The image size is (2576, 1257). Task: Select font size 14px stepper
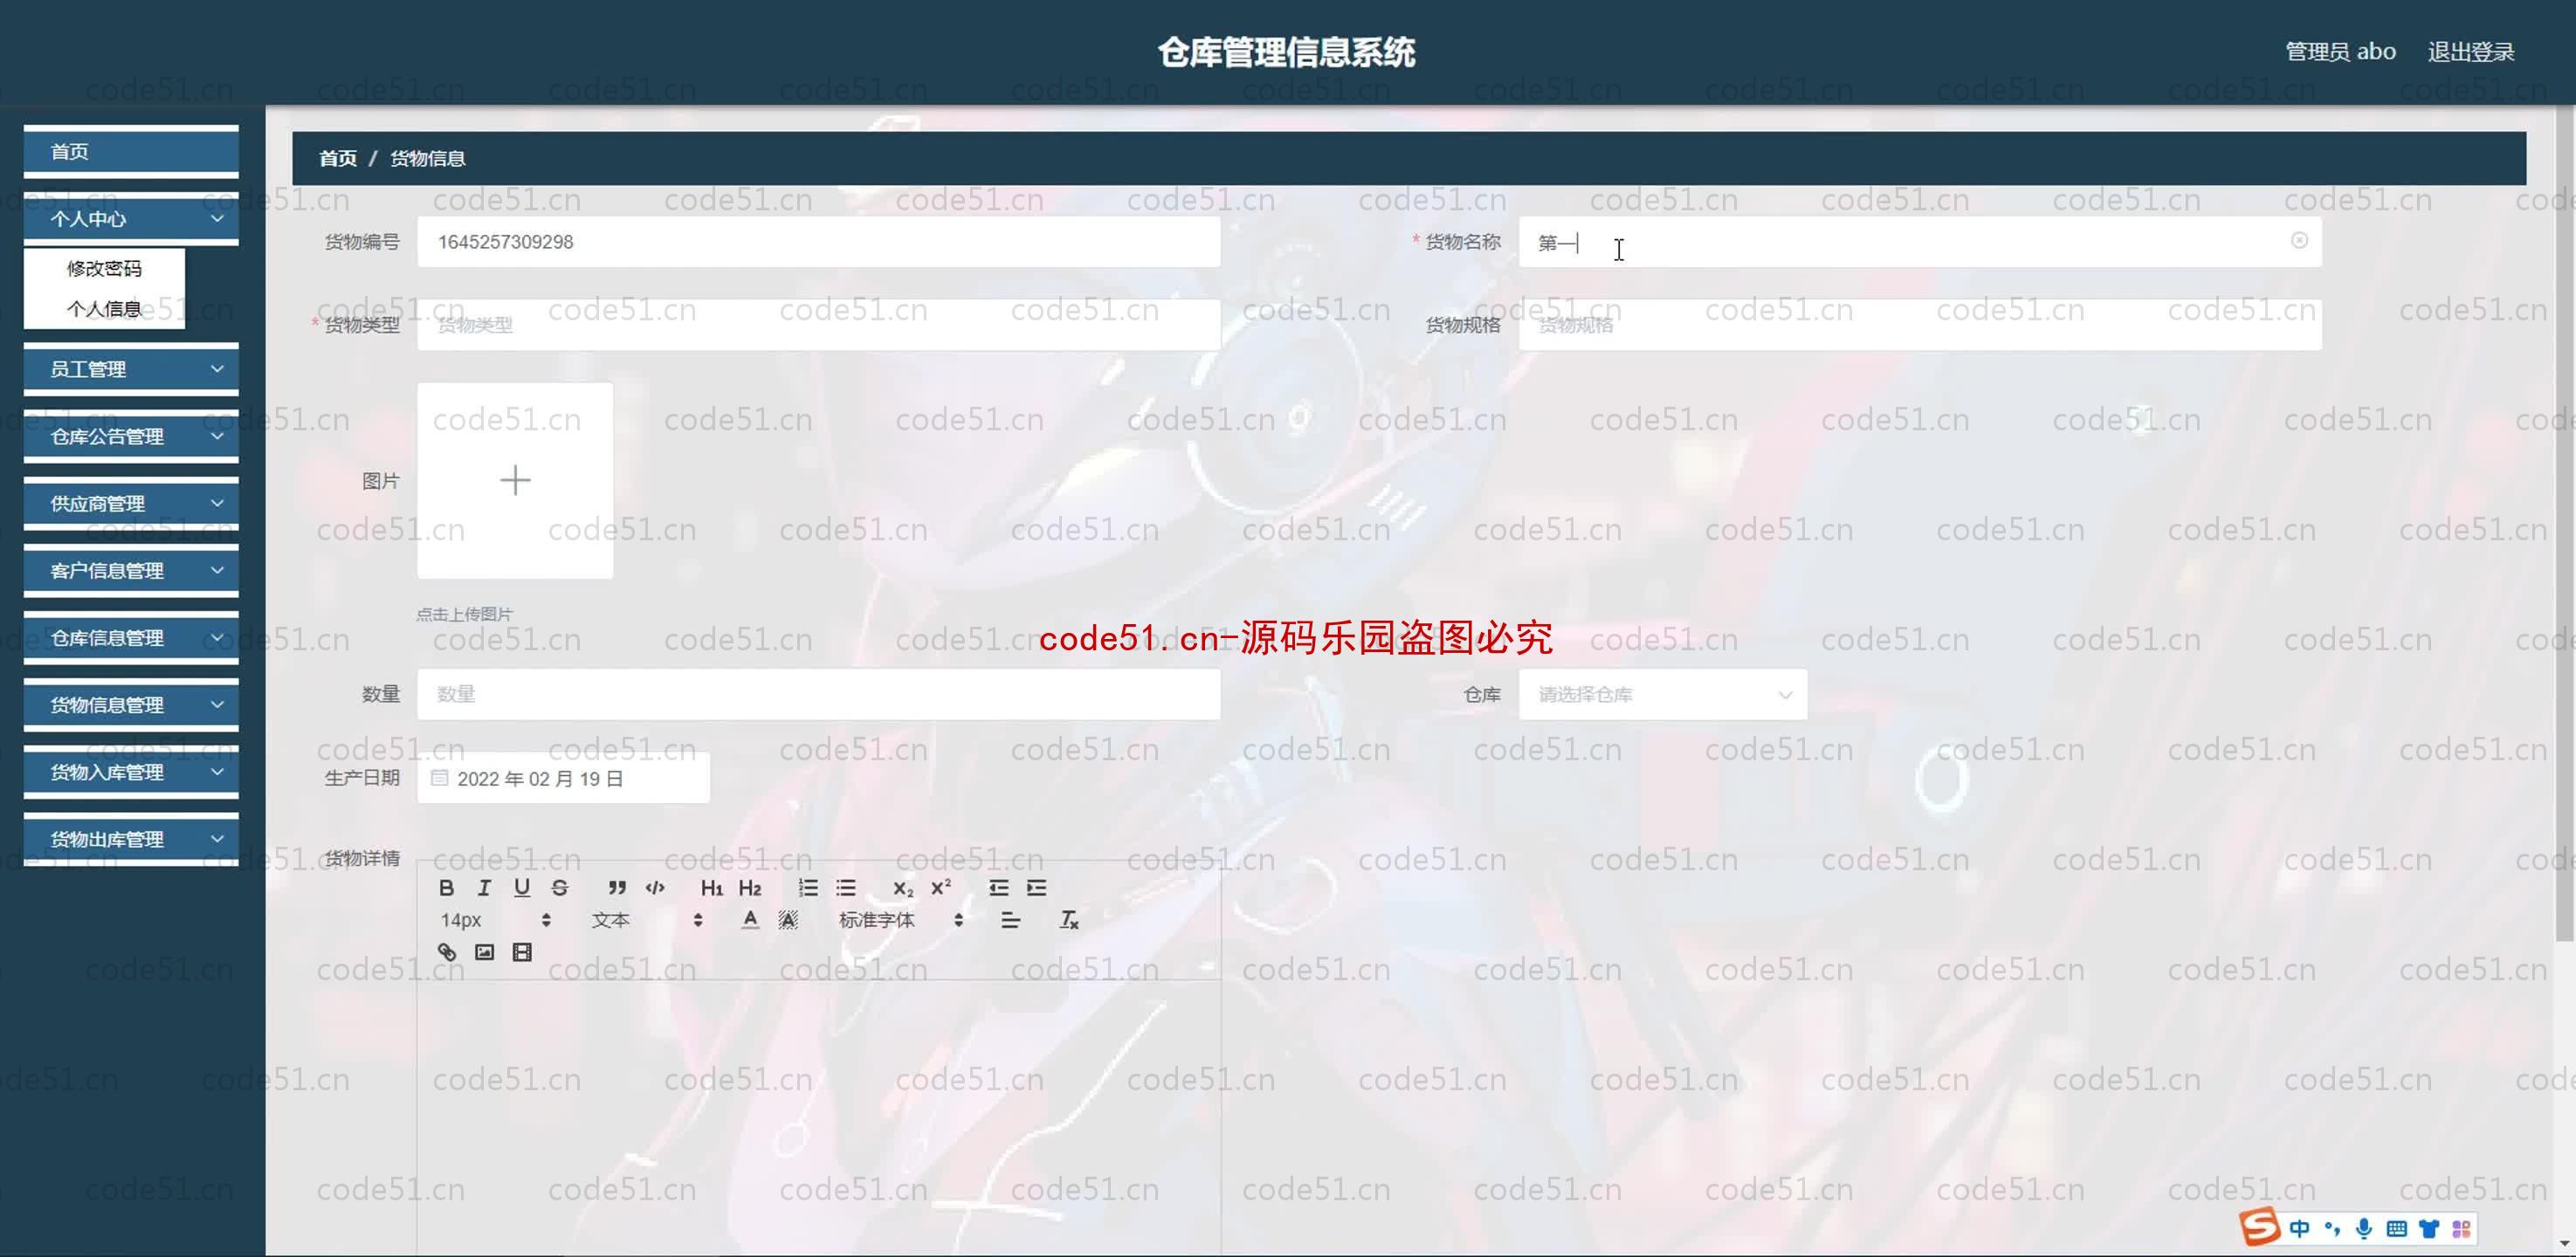tap(546, 918)
